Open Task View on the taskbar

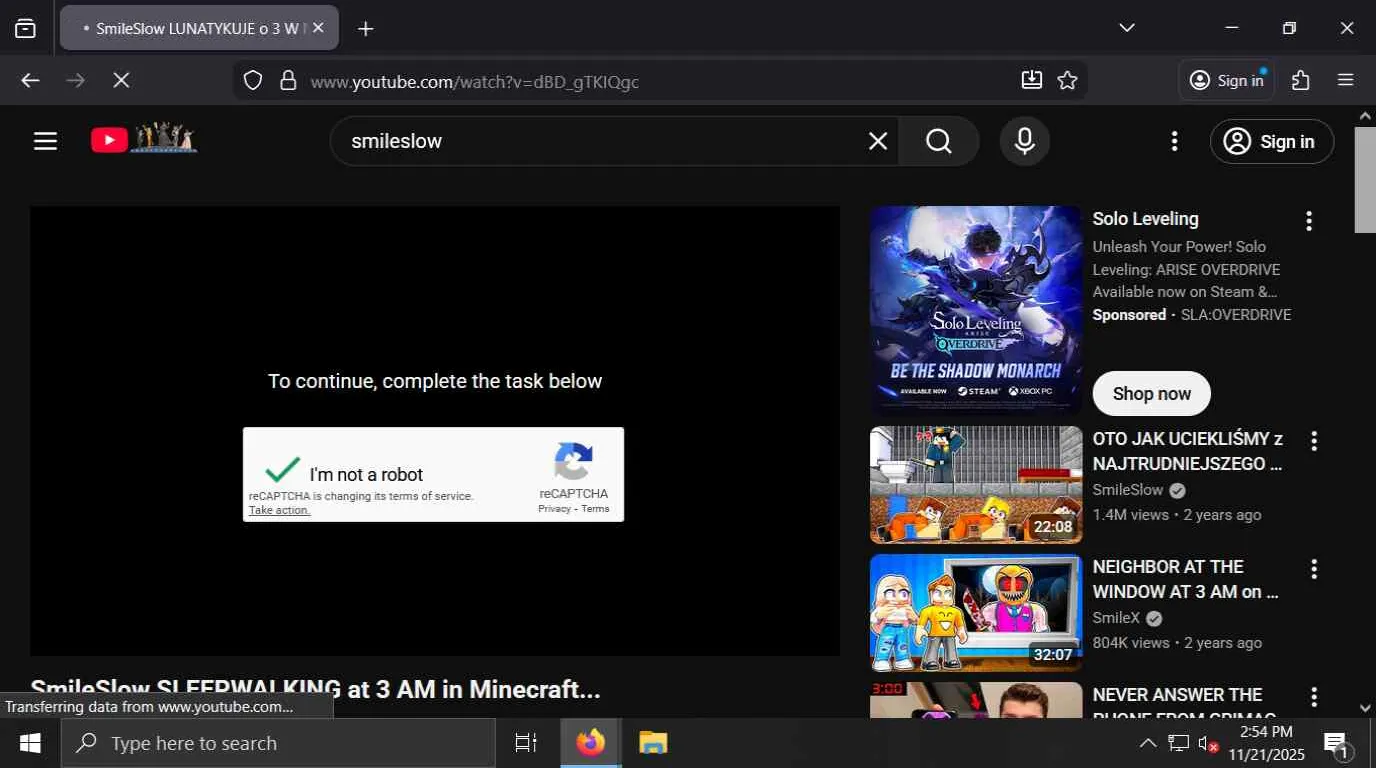coord(525,743)
